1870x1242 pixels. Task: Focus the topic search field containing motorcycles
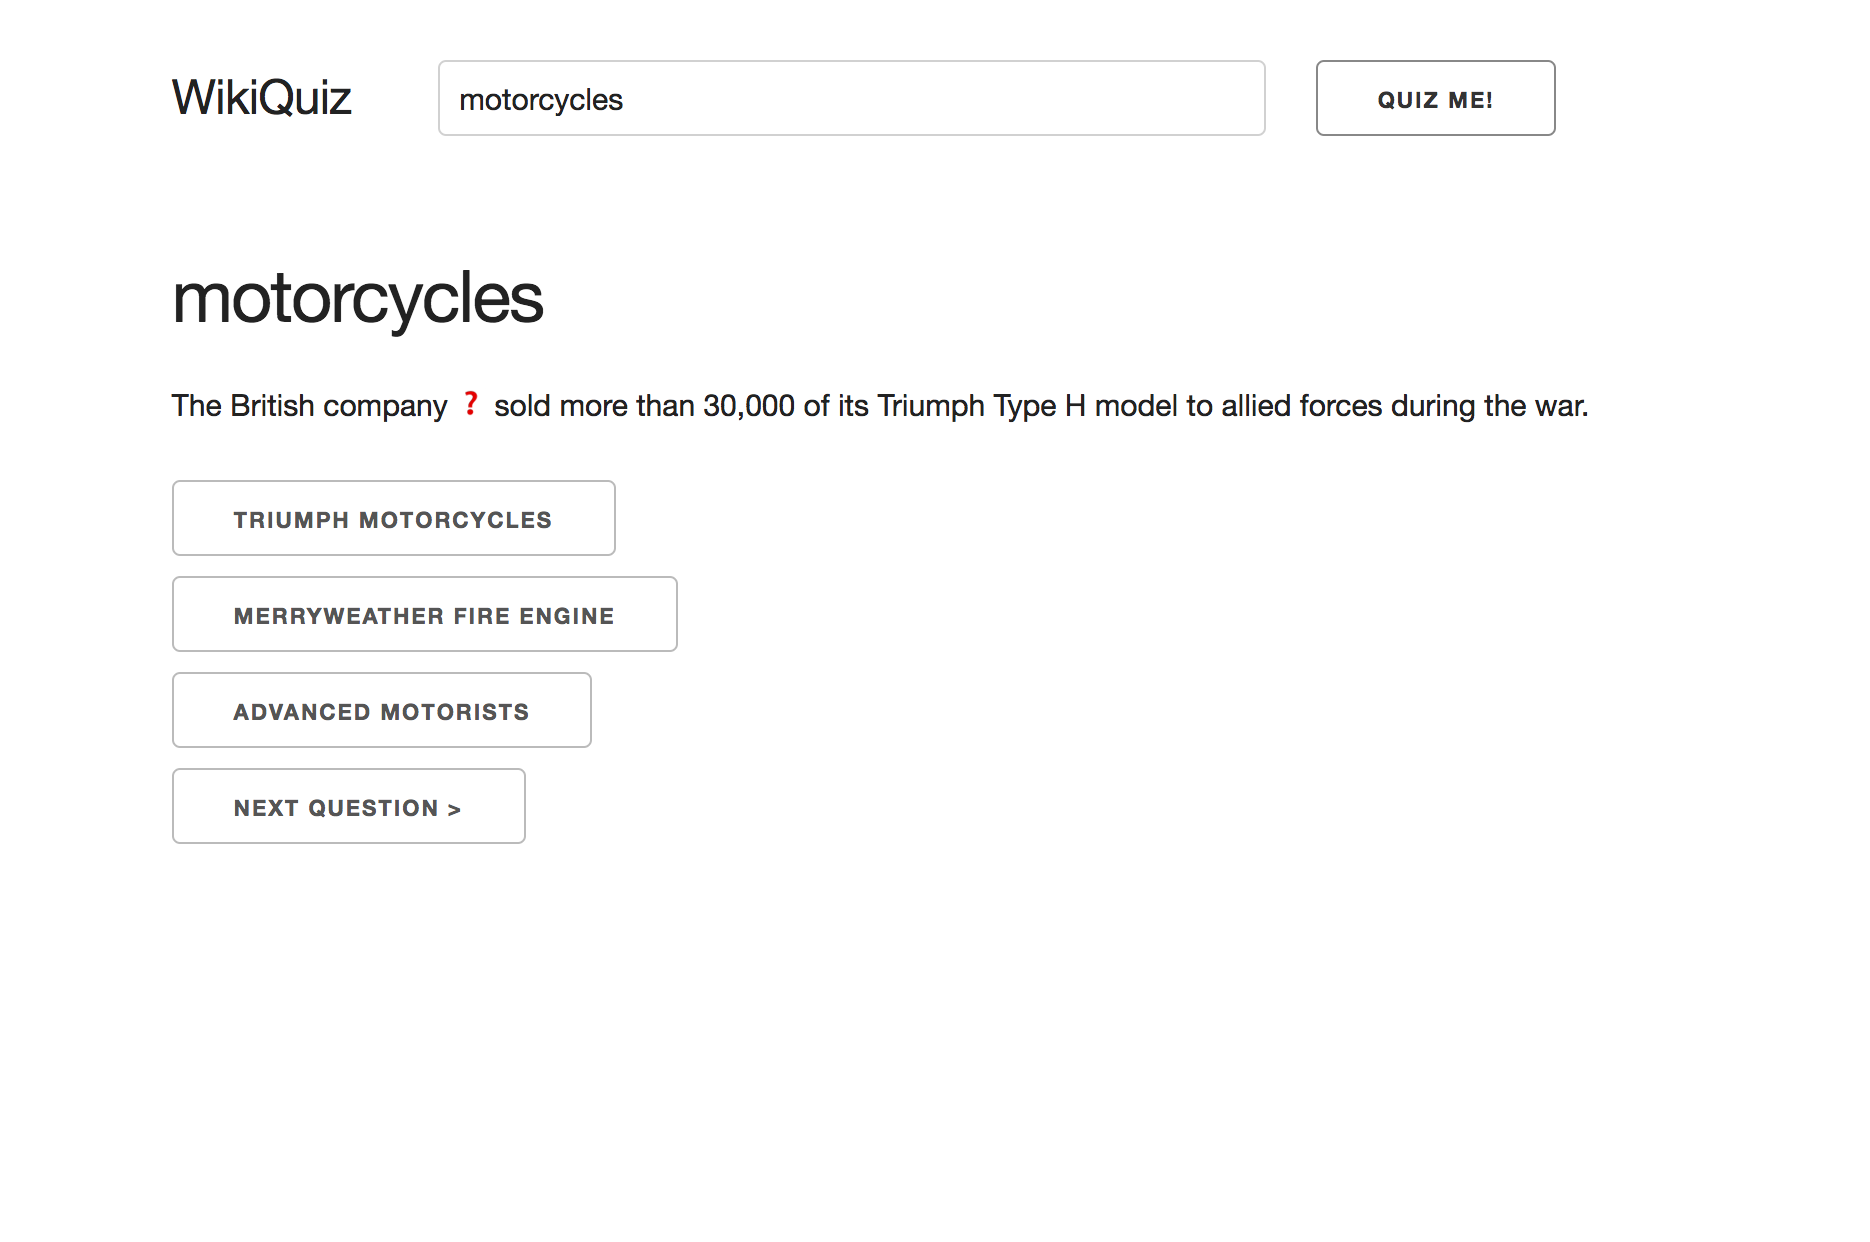pyautogui.click(x=851, y=98)
